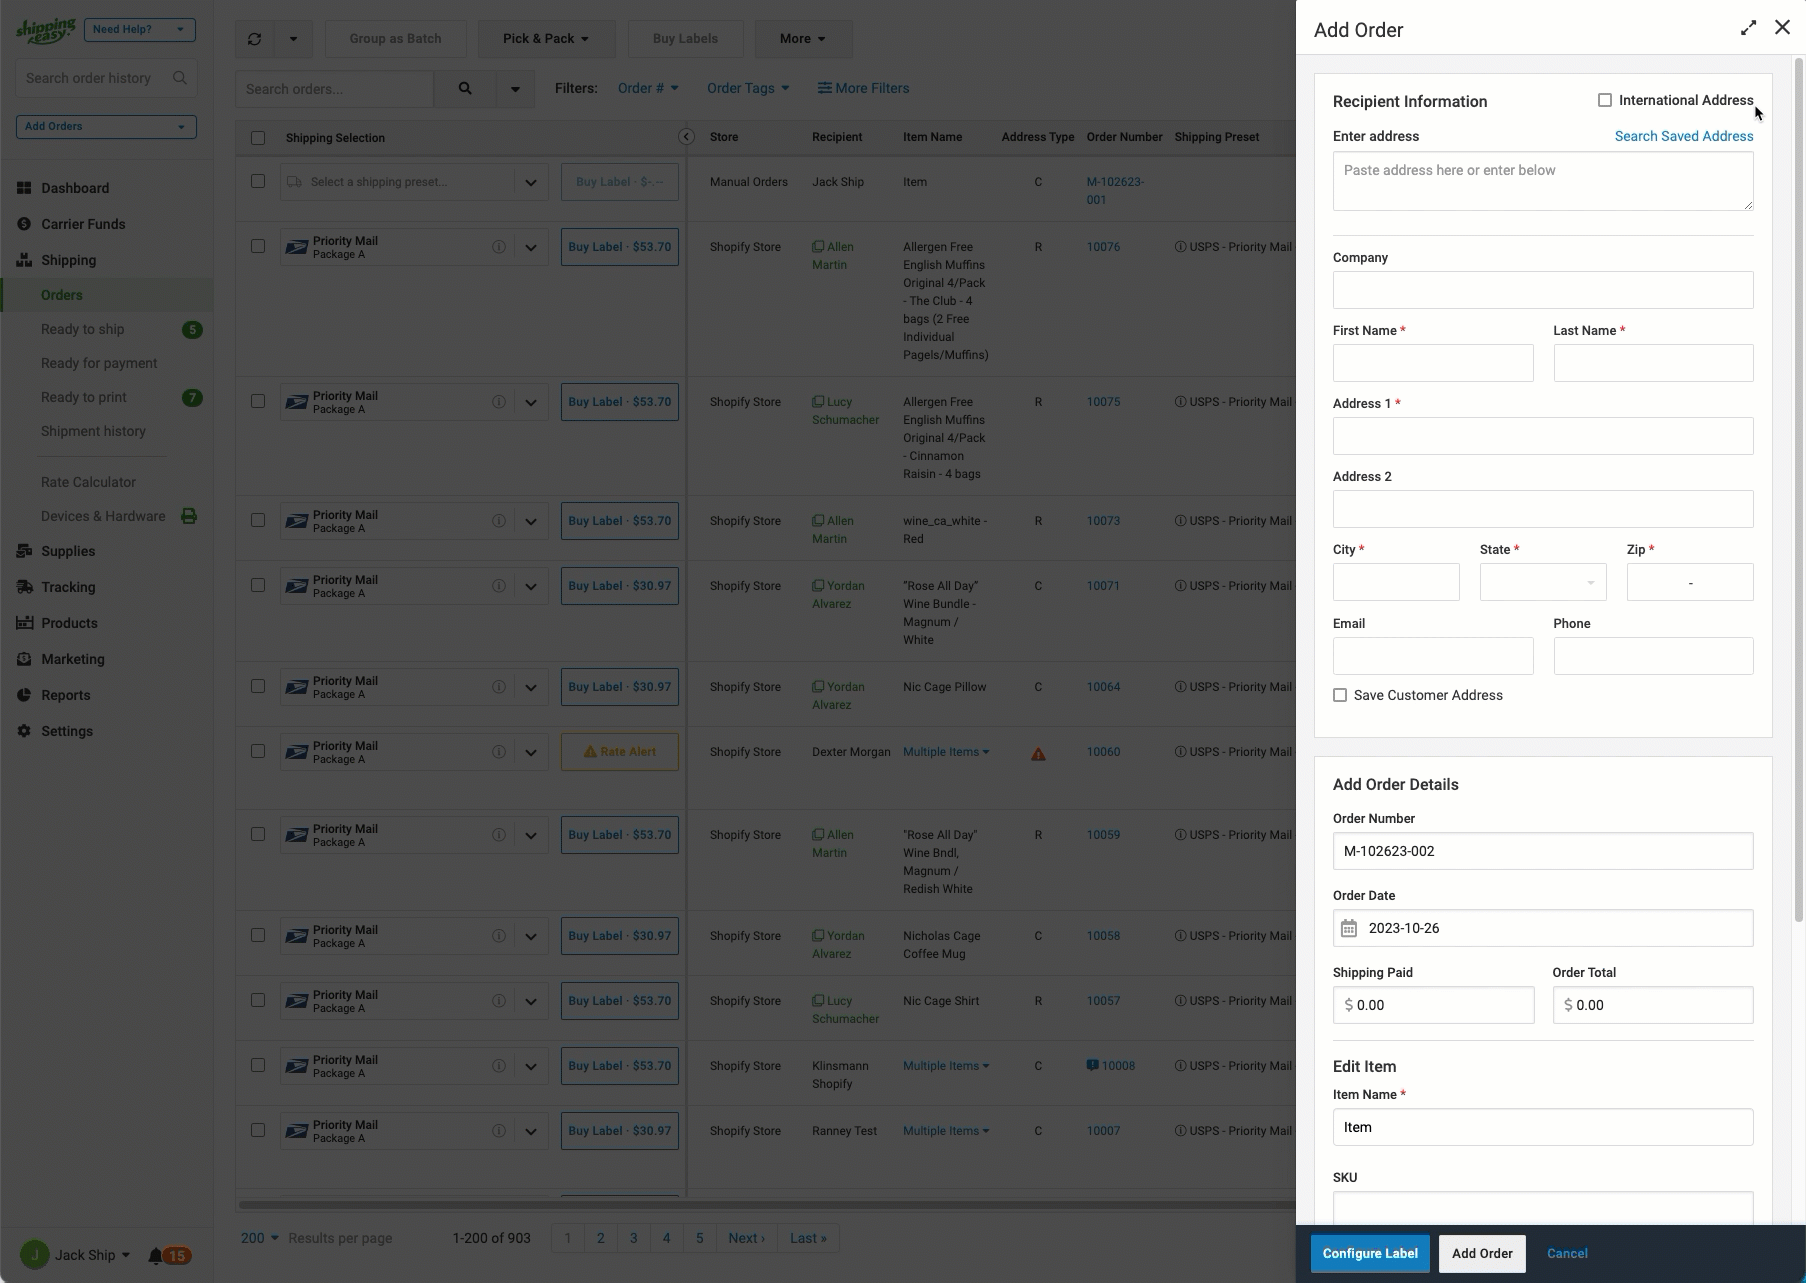Image resolution: width=1806 pixels, height=1283 pixels.
Task: Open search options arrow beside search button
Action: point(515,89)
